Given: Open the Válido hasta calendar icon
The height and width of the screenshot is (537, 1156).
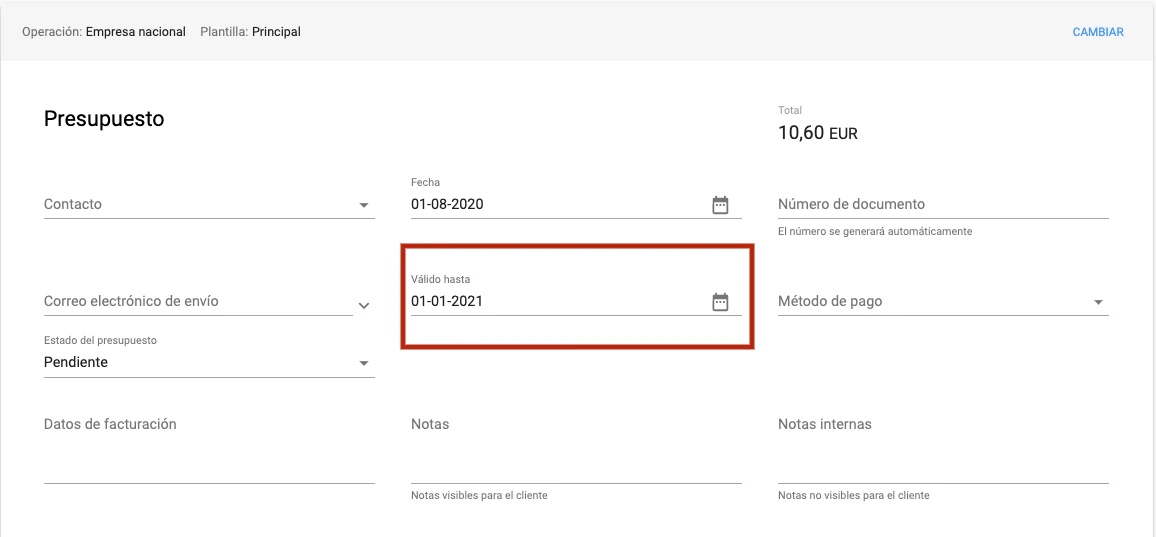Looking at the screenshot, I should coord(720,302).
